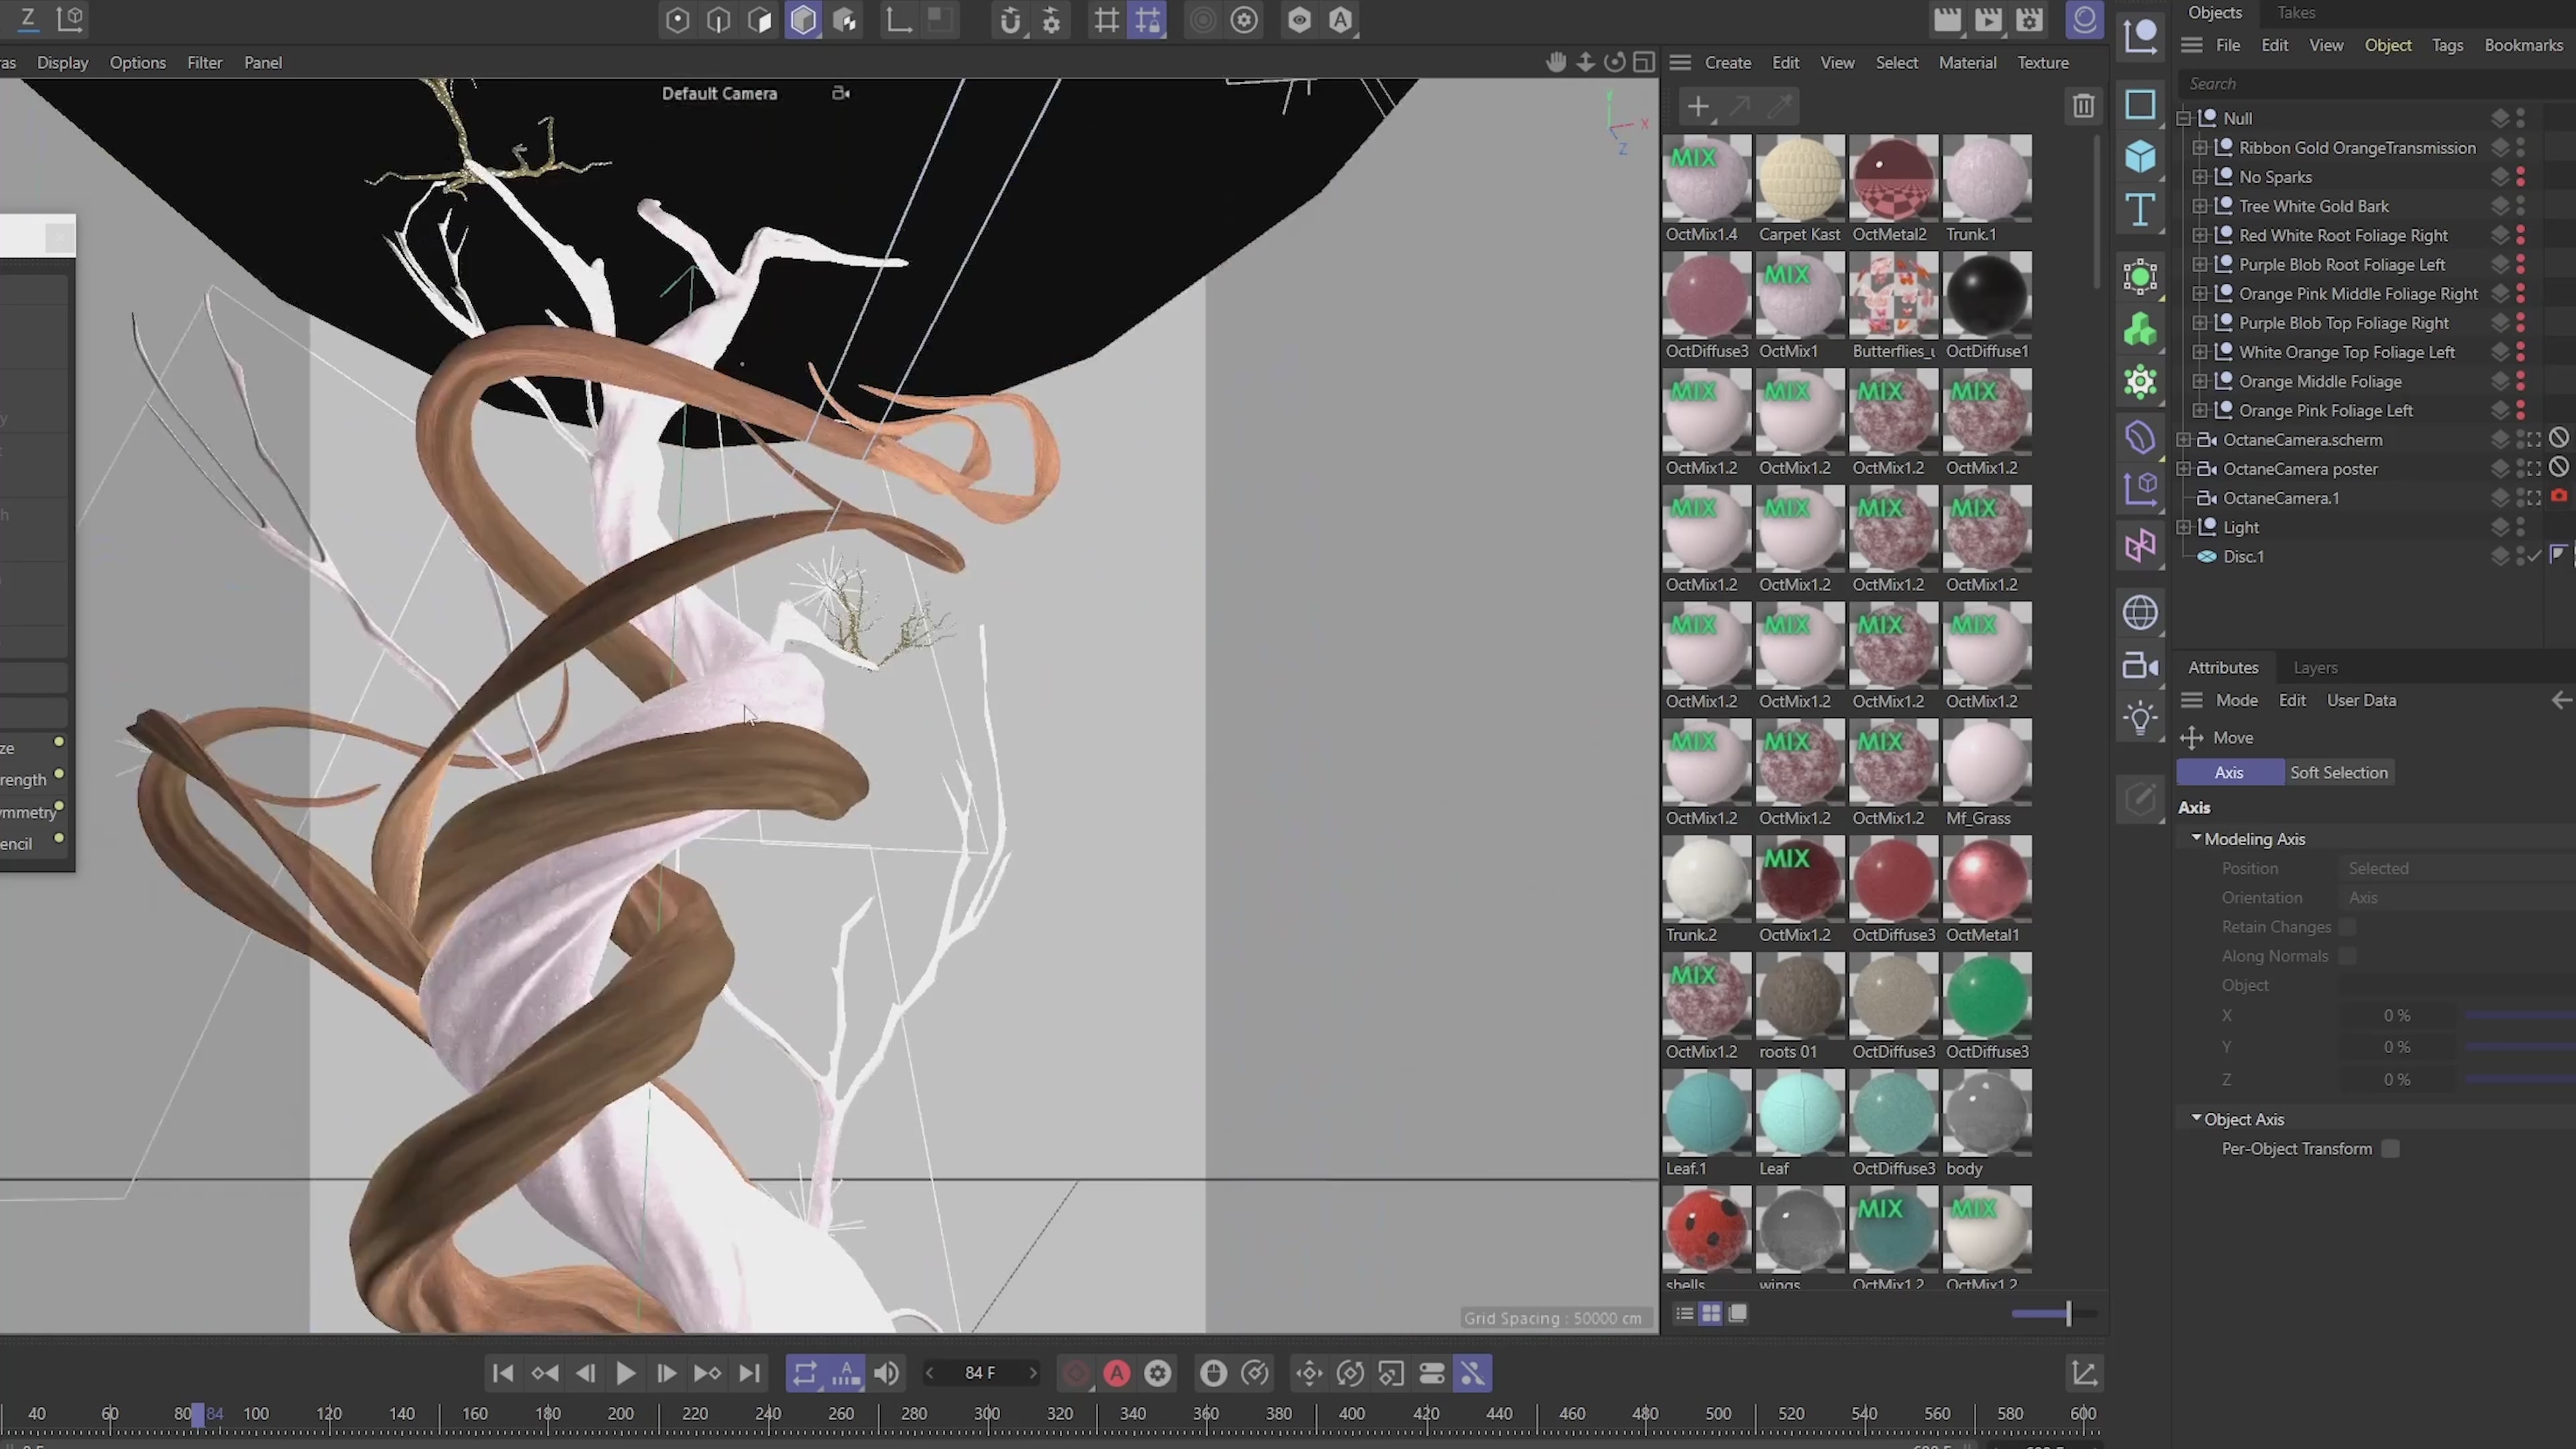Collapse the Object Axis section
2576x1449 pixels.
[x=2197, y=1118]
